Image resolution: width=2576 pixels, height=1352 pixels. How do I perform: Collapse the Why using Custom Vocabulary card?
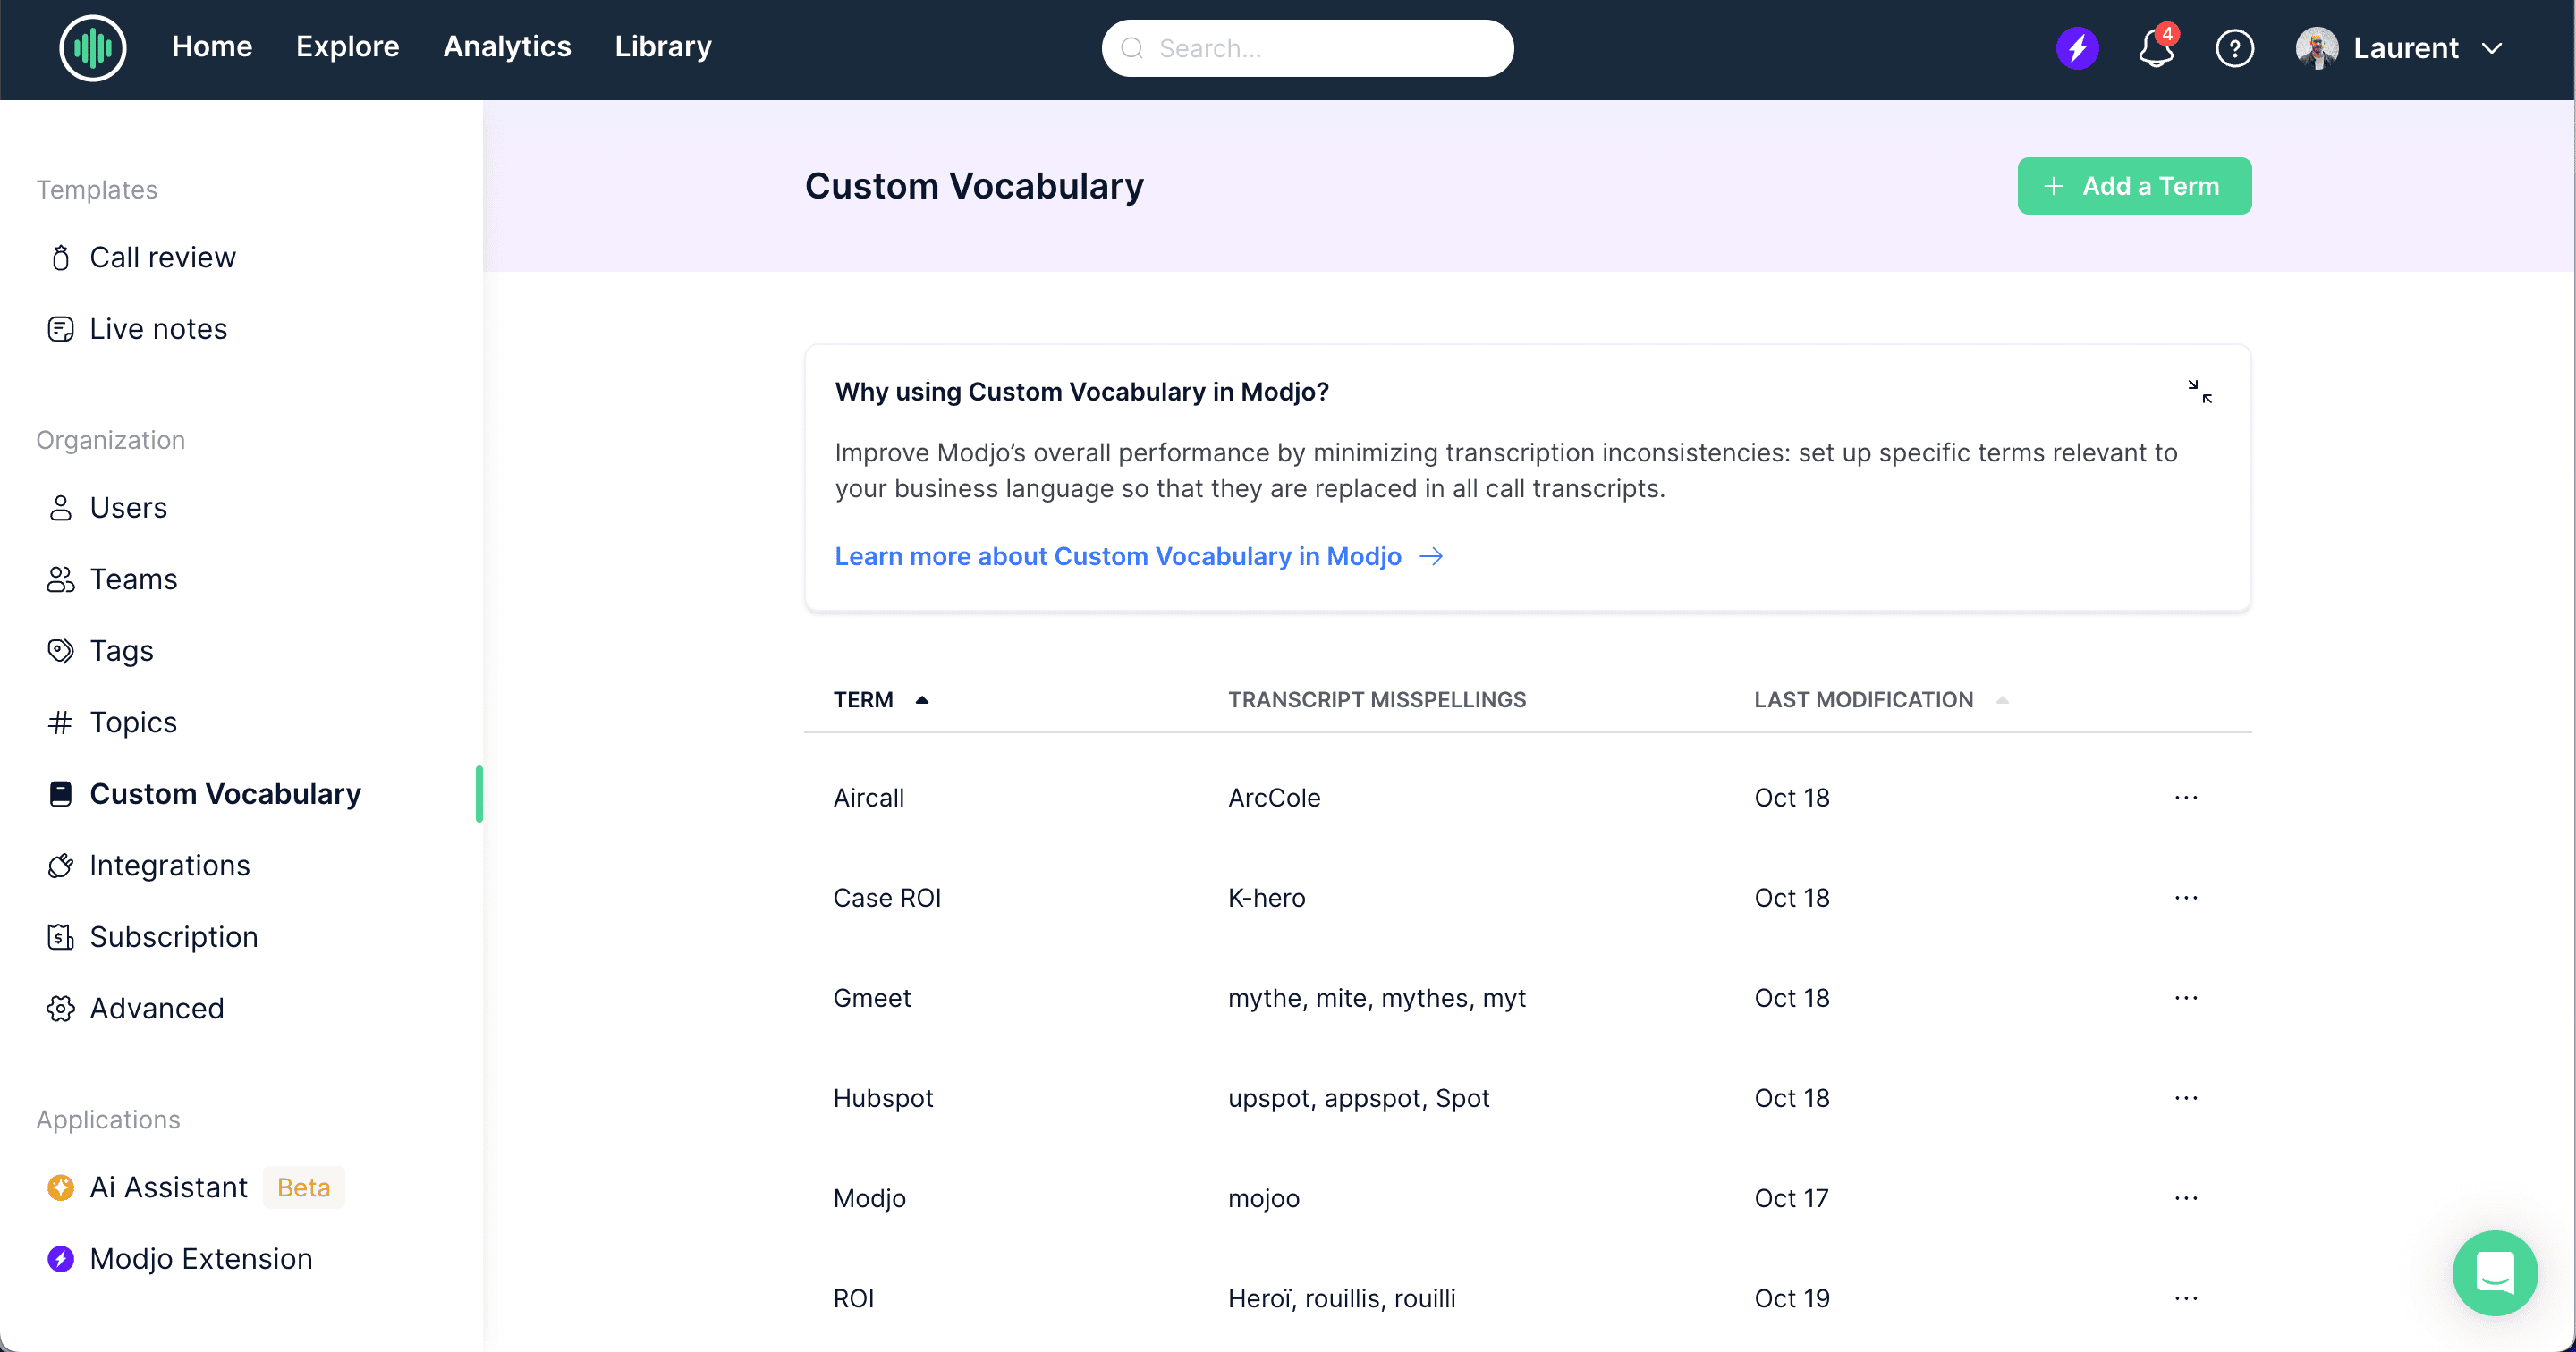pyautogui.click(x=2199, y=391)
